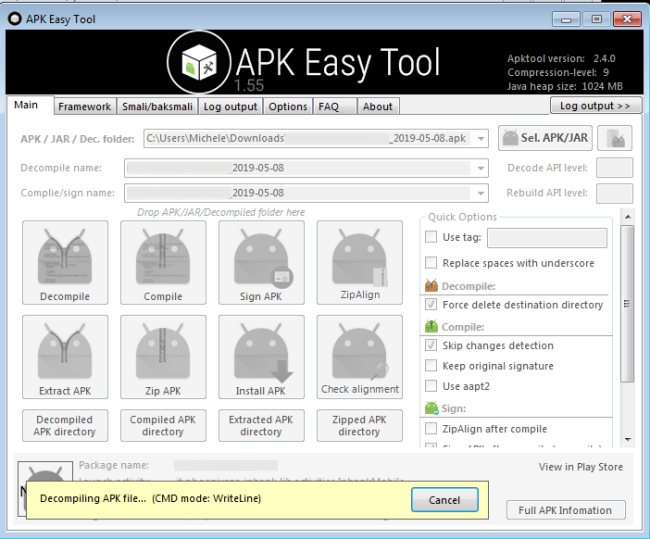Uncheck Force delete destination directory

tap(431, 305)
